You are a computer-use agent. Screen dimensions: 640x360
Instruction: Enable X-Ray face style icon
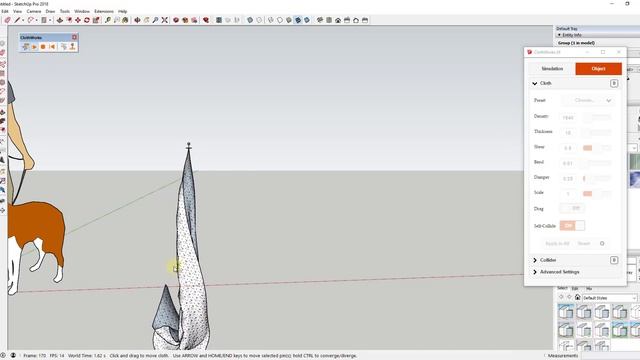pyautogui.click(x=250, y=20)
